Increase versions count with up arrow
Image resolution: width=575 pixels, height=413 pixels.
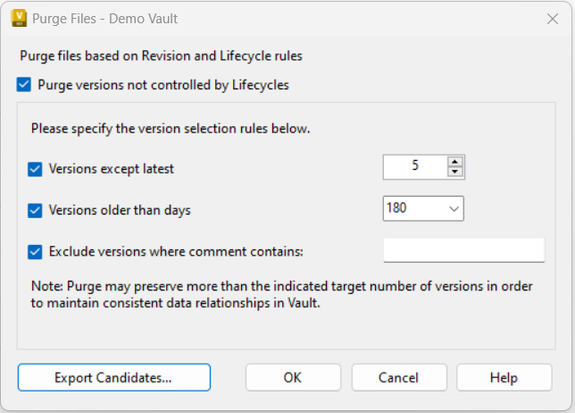(x=455, y=162)
